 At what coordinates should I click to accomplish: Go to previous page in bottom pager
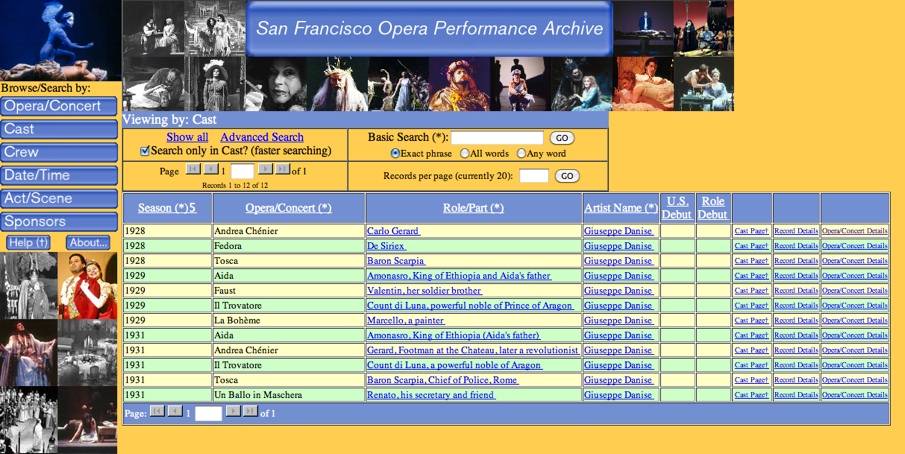point(175,411)
